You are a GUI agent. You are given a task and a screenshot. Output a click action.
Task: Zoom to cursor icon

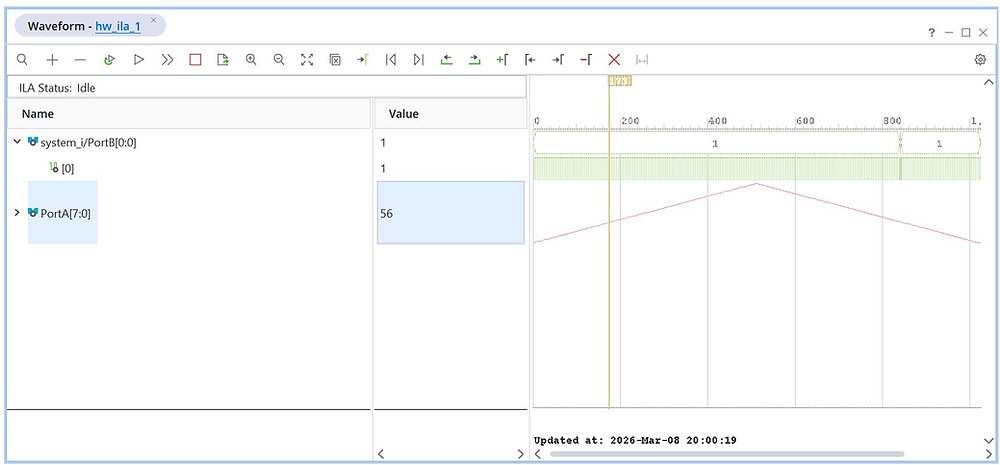(335, 59)
